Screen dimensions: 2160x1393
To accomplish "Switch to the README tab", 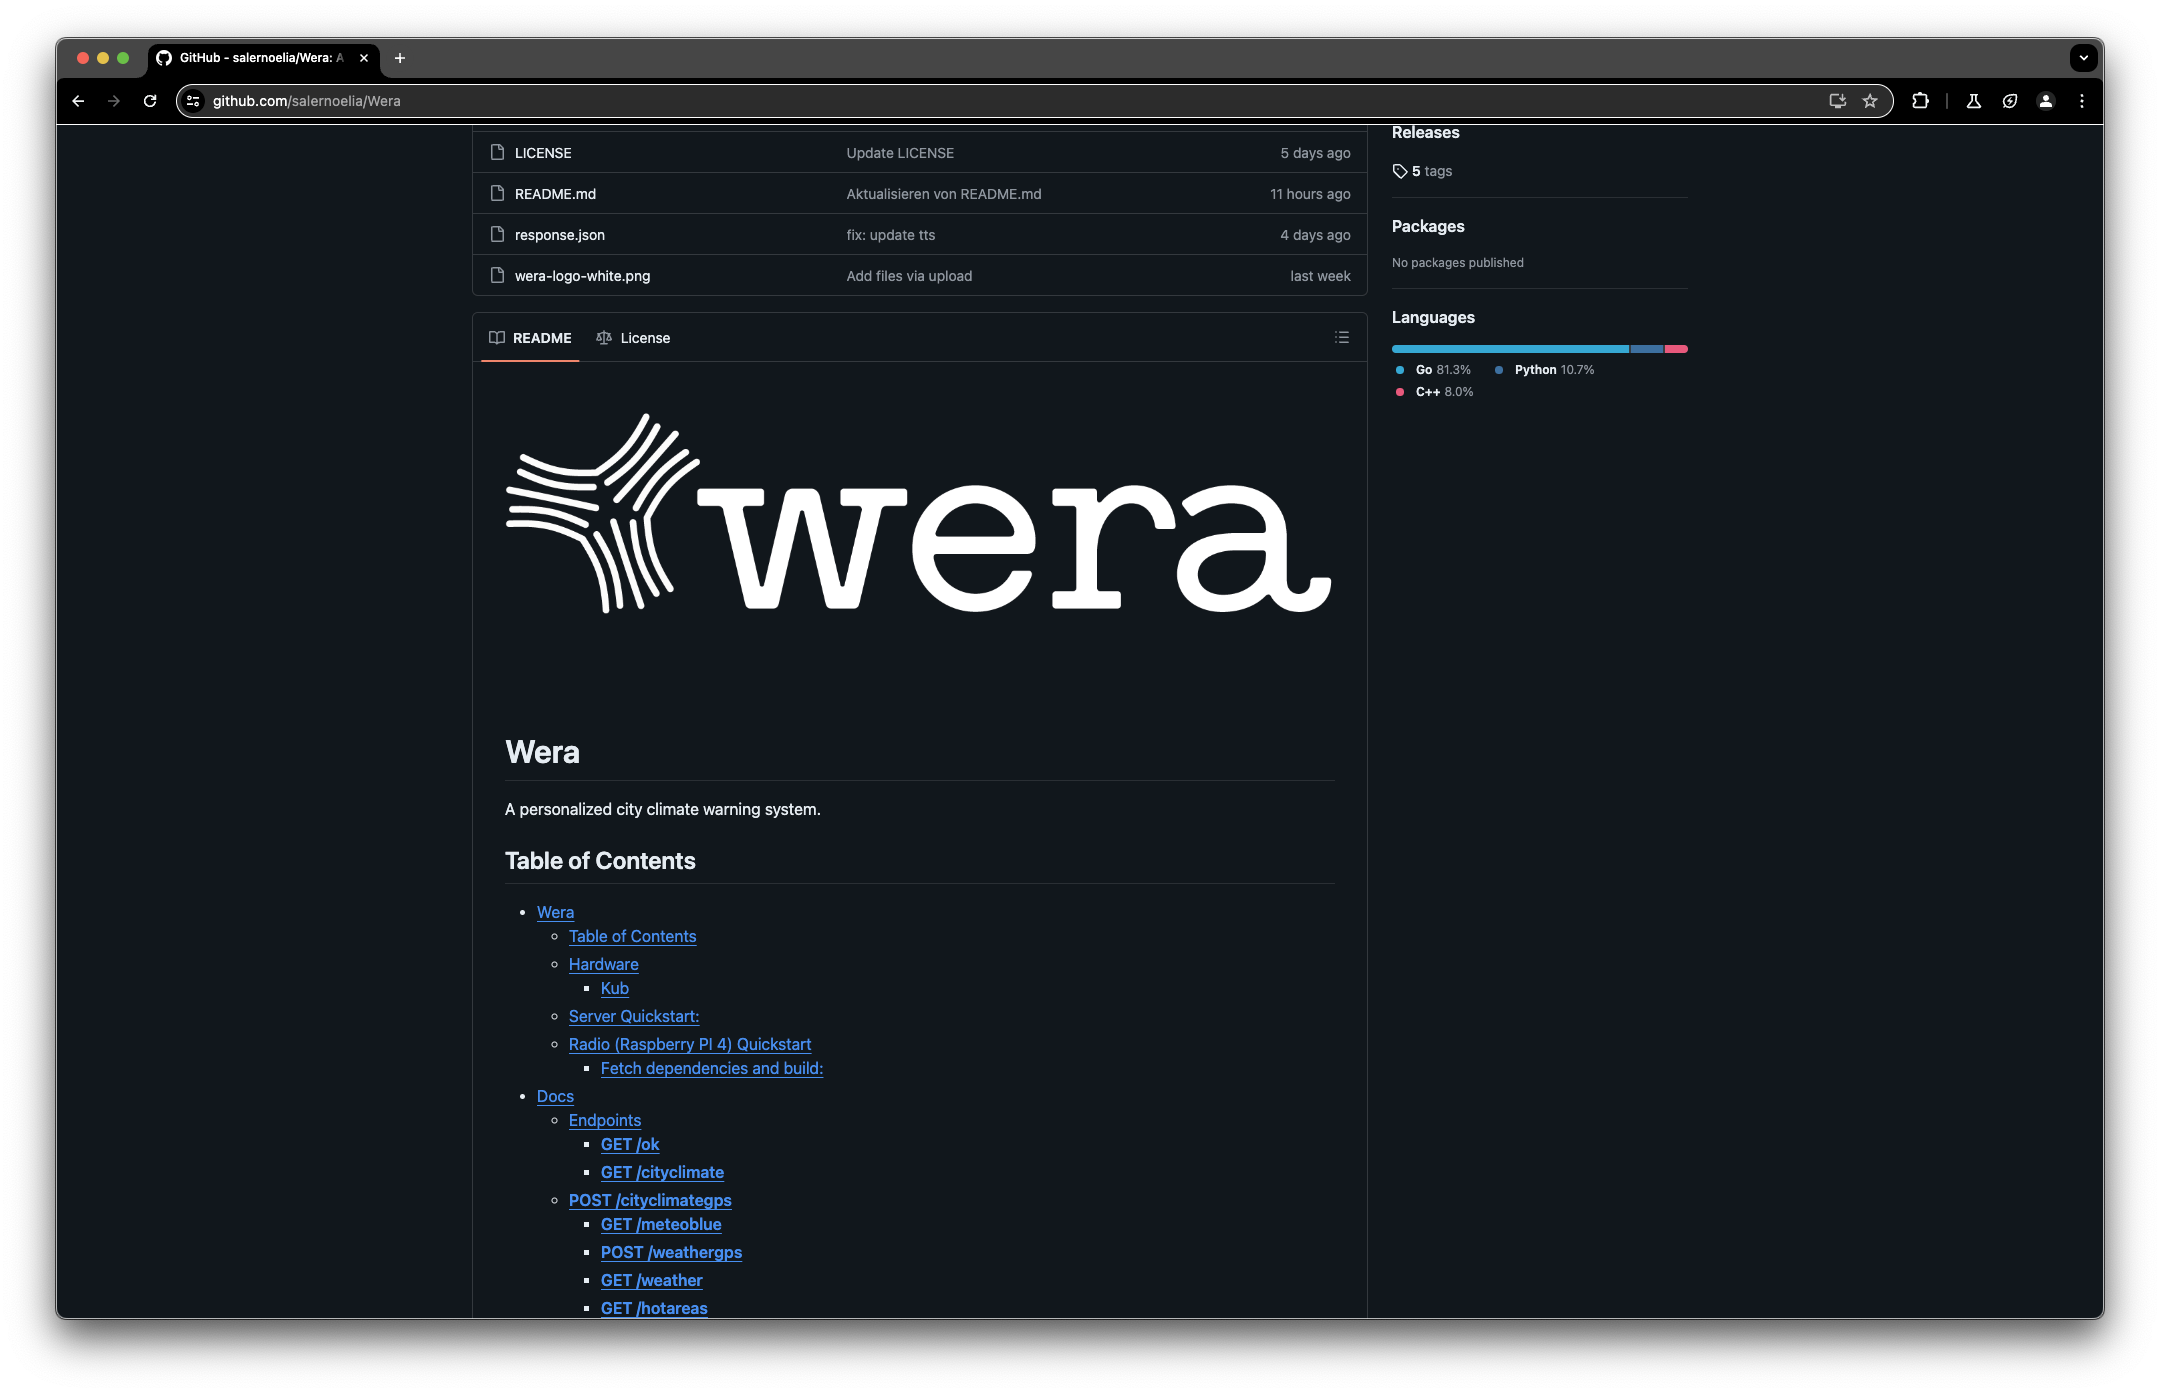I will [x=530, y=338].
